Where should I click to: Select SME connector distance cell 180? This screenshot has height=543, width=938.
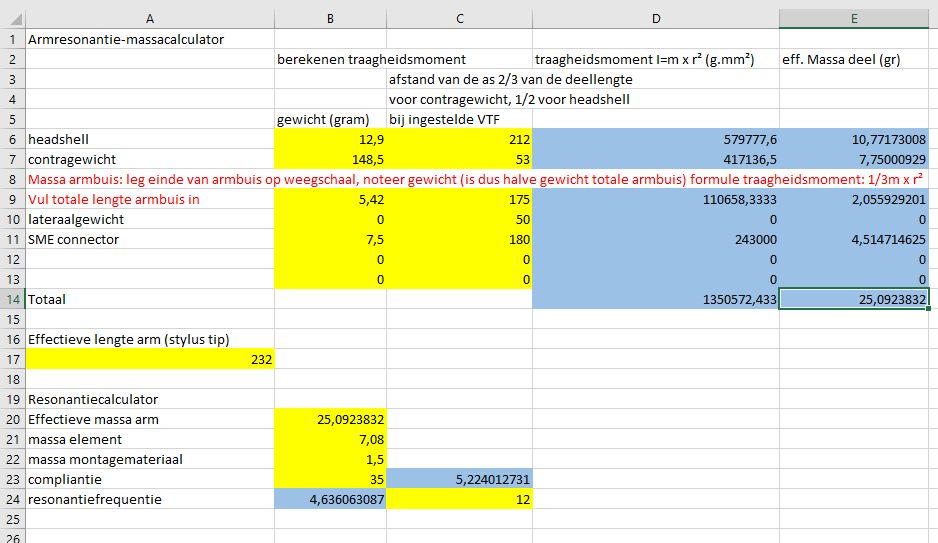click(x=459, y=240)
